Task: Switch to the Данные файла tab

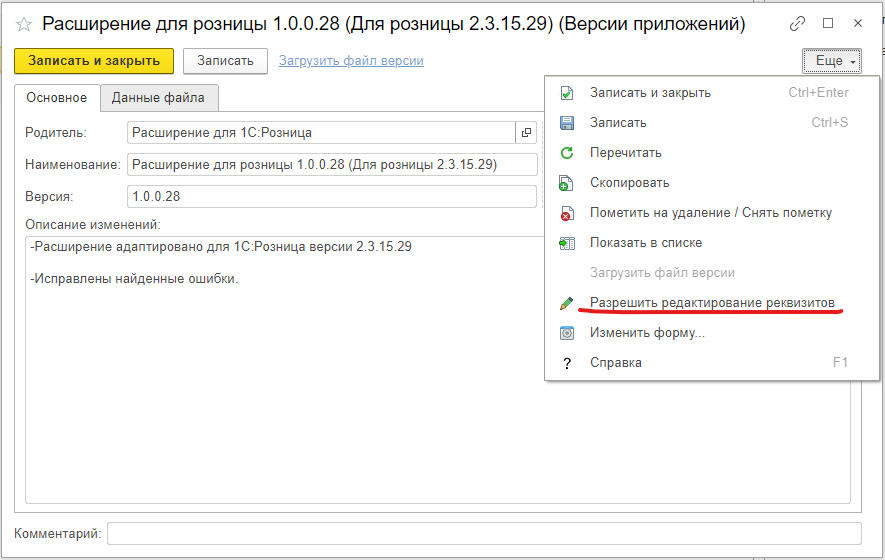Action: click(158, 98)
